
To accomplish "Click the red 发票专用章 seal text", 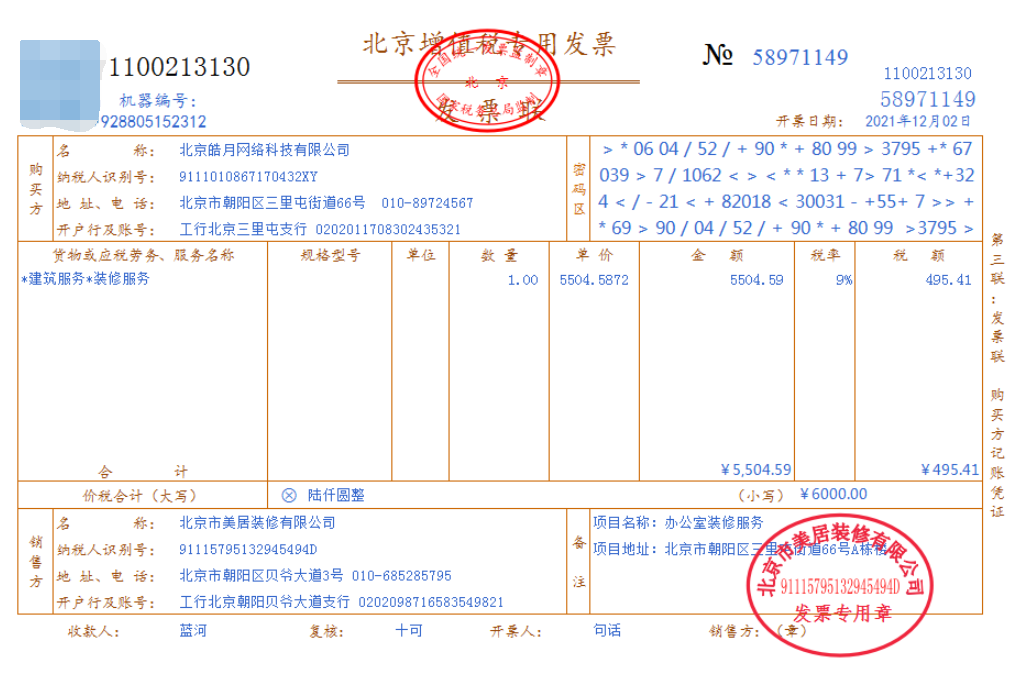I will click(842, 613).
